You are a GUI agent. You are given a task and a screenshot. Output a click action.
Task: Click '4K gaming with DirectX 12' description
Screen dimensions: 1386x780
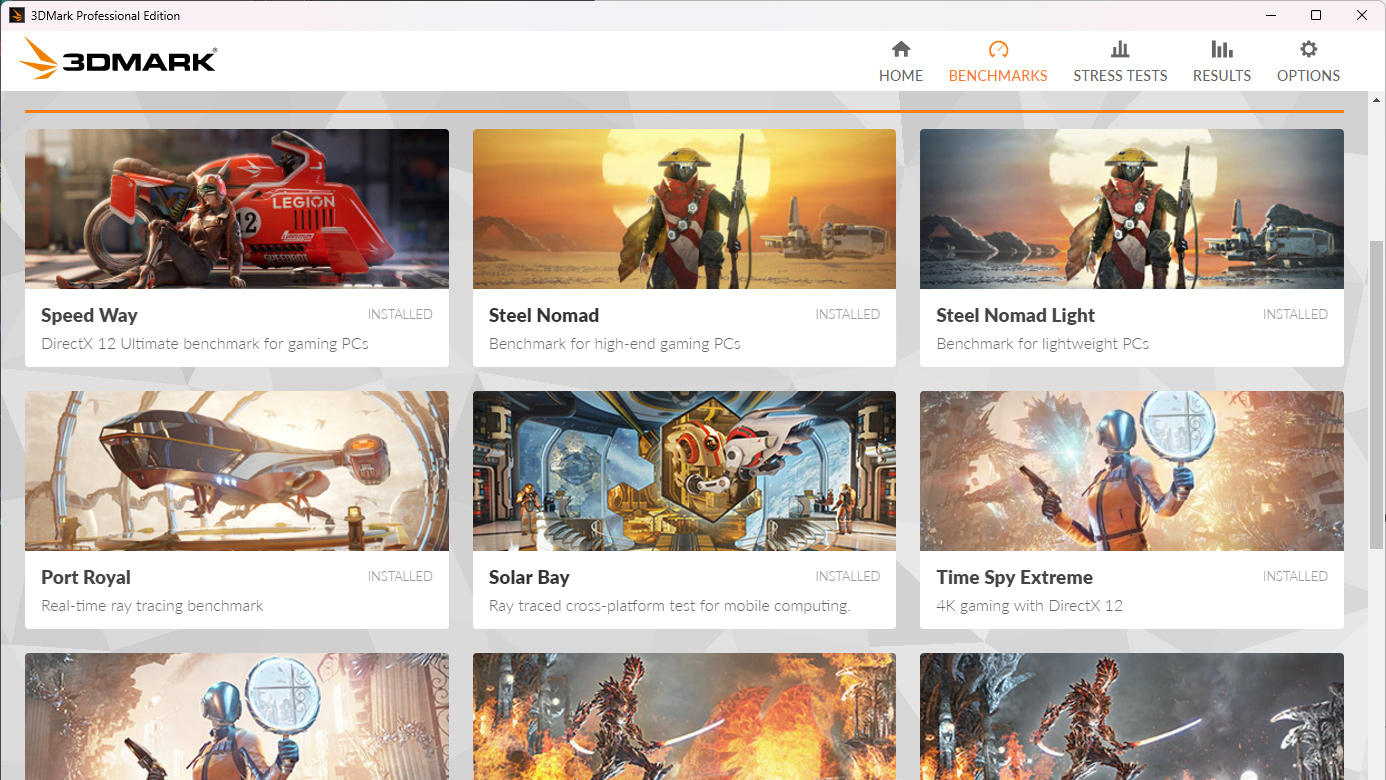[x=1030, y=606]
